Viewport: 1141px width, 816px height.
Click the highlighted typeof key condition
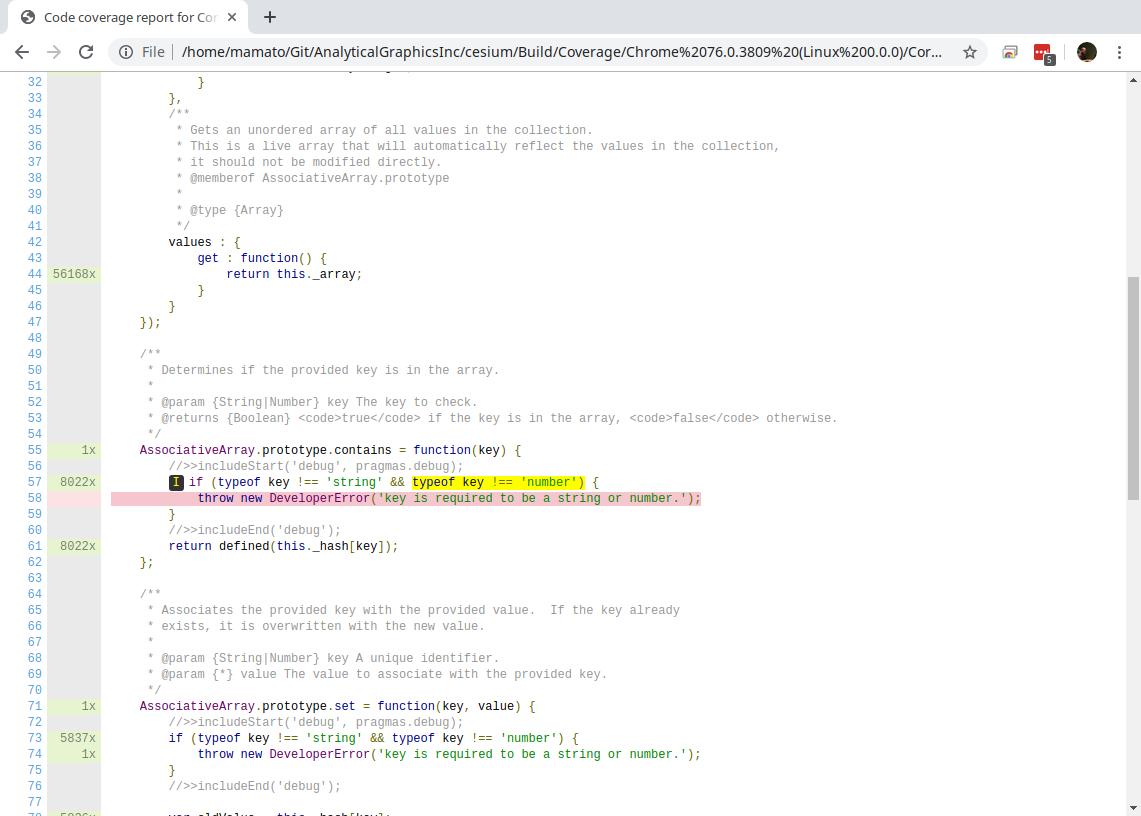[498, 482]
